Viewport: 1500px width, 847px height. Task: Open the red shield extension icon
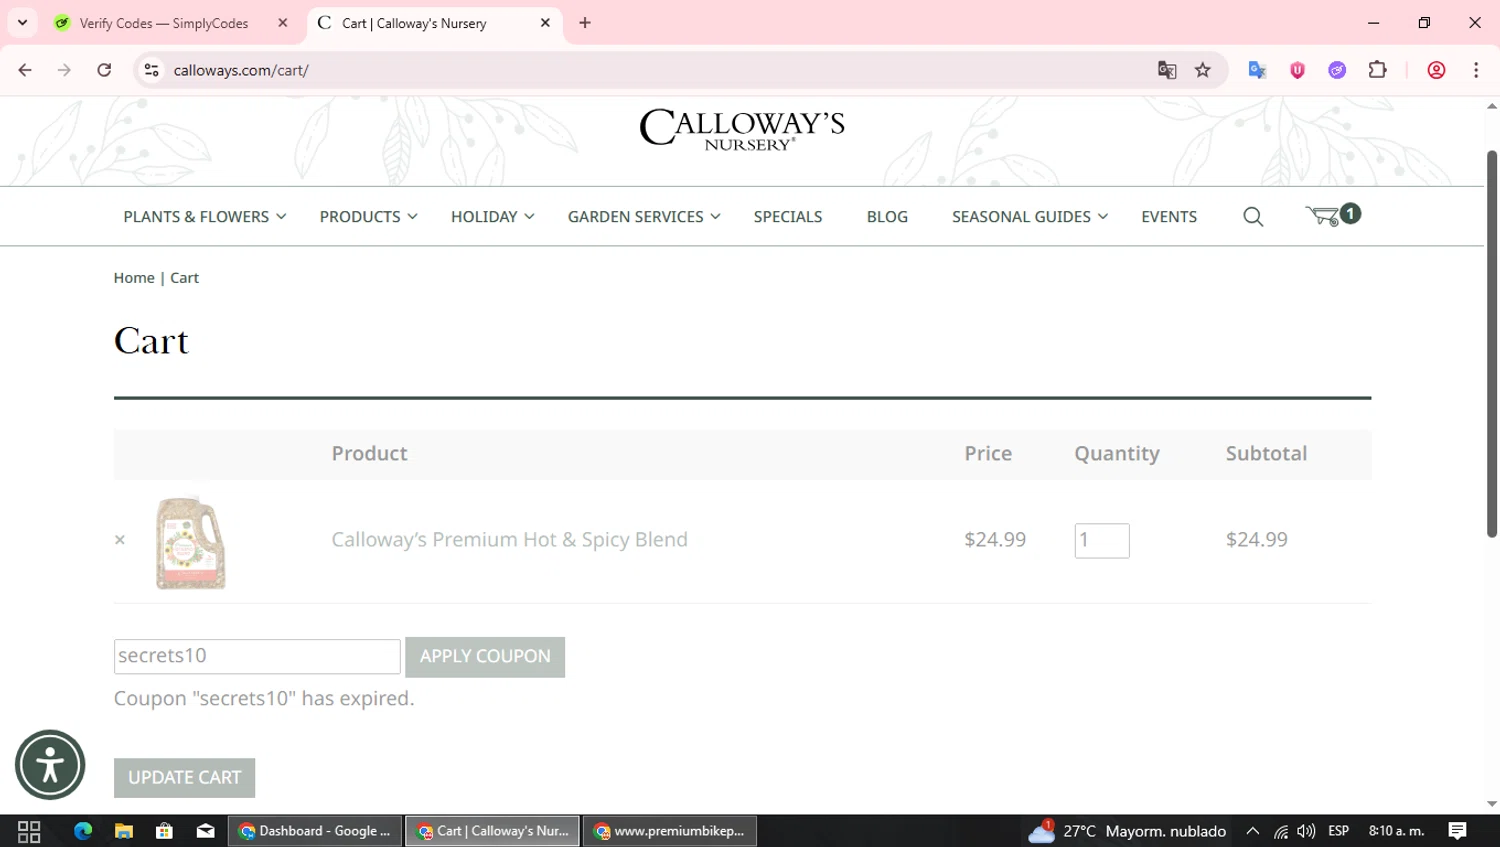click(1297, 70)
